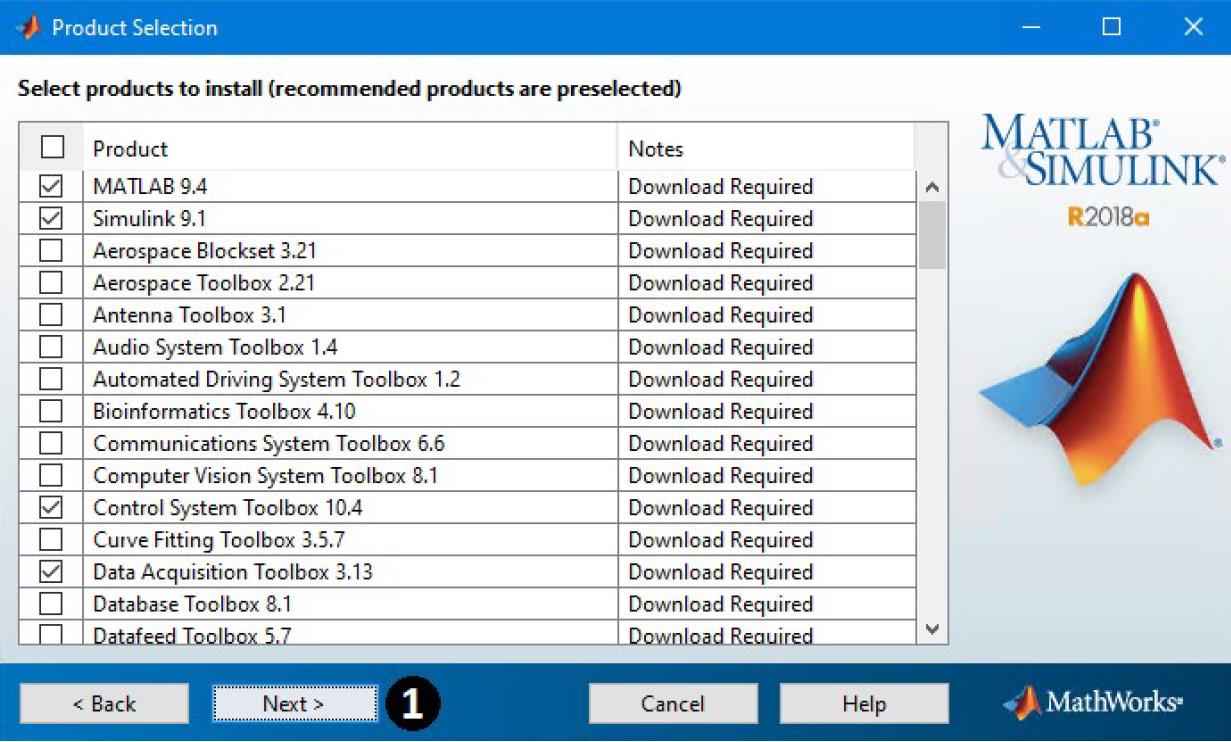Click Download Required note for Antenna Toolbox
This screenshot has width=1231, height=742.
tap(721, 315)
